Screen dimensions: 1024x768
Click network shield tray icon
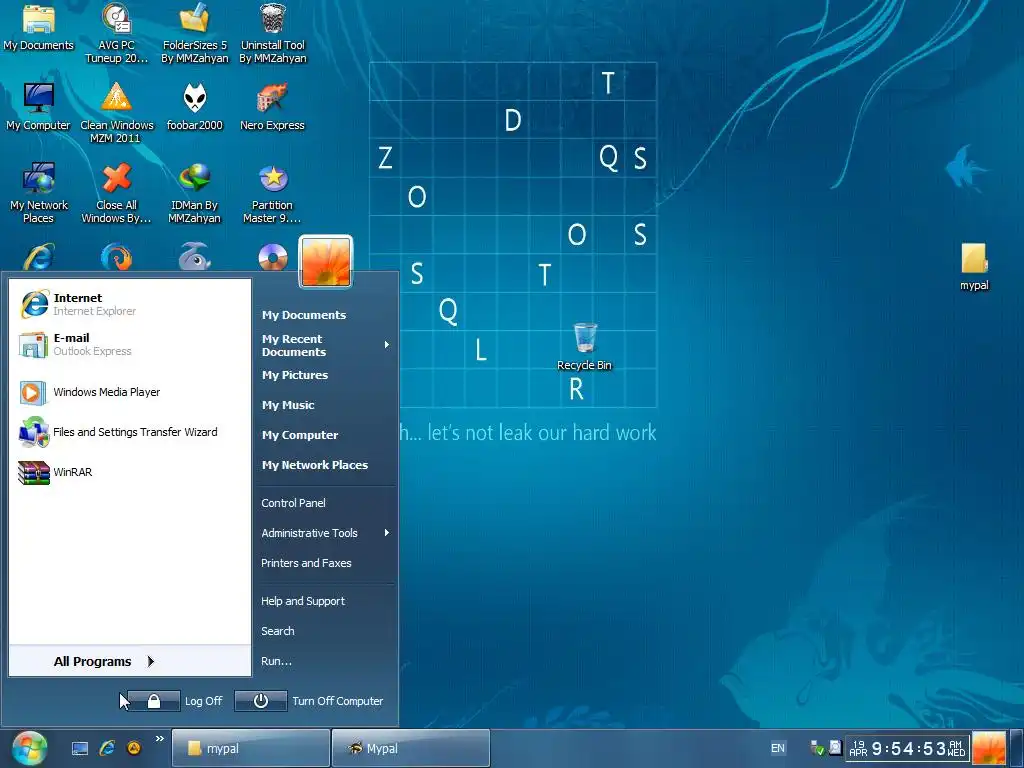(816, 748)
